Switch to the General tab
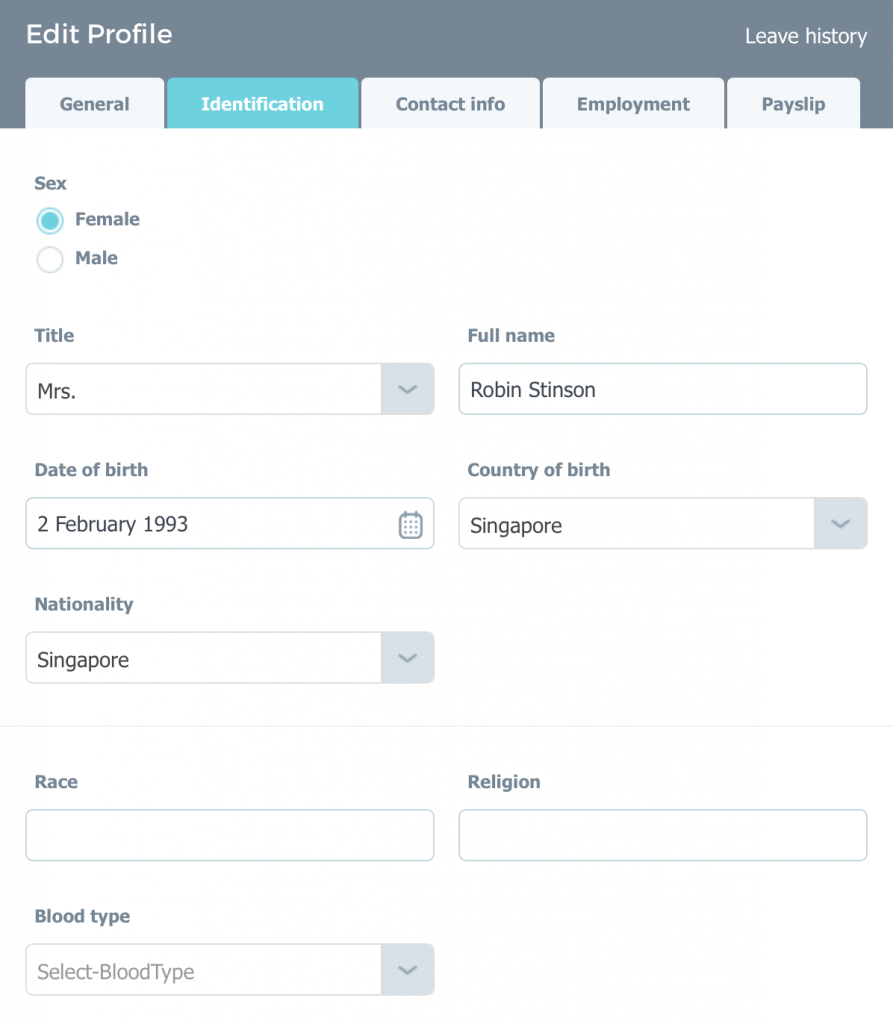 point(95,104)
